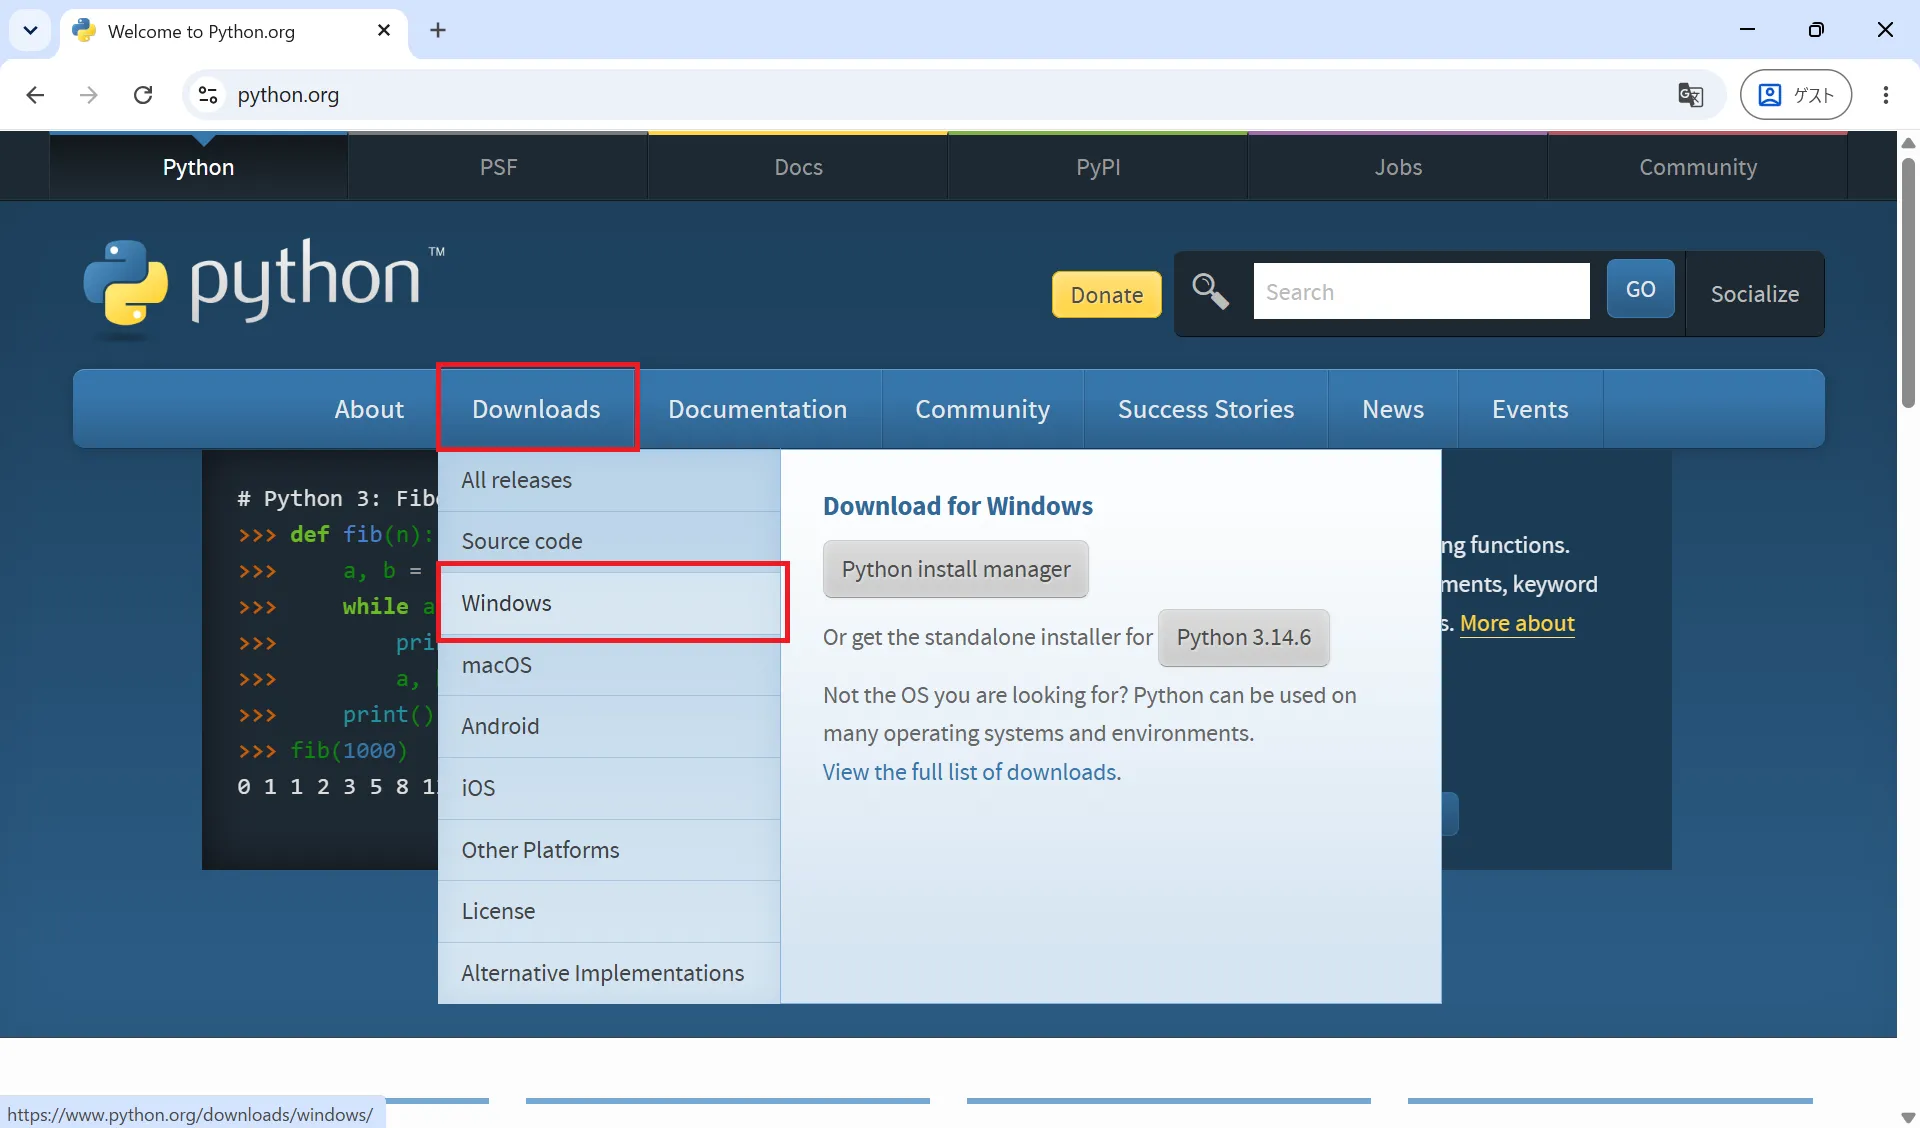Click the browser forward arrow
Screen dimensions: 1920x1128
[x=89, y=95]
